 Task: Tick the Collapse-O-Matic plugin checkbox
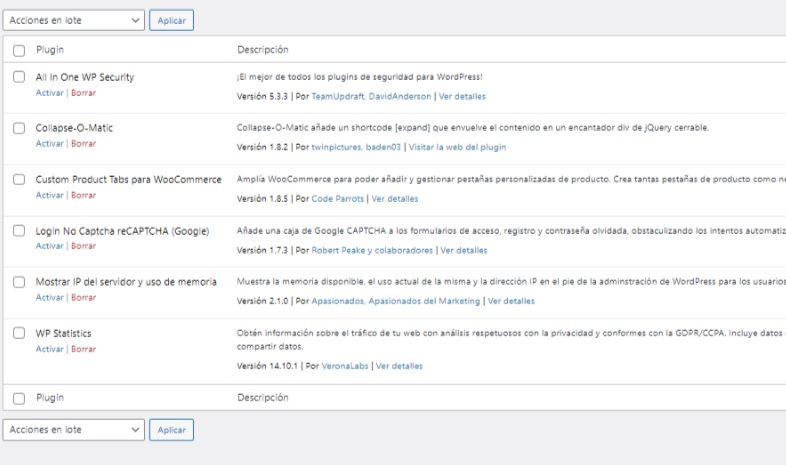(x=19, y=128)
